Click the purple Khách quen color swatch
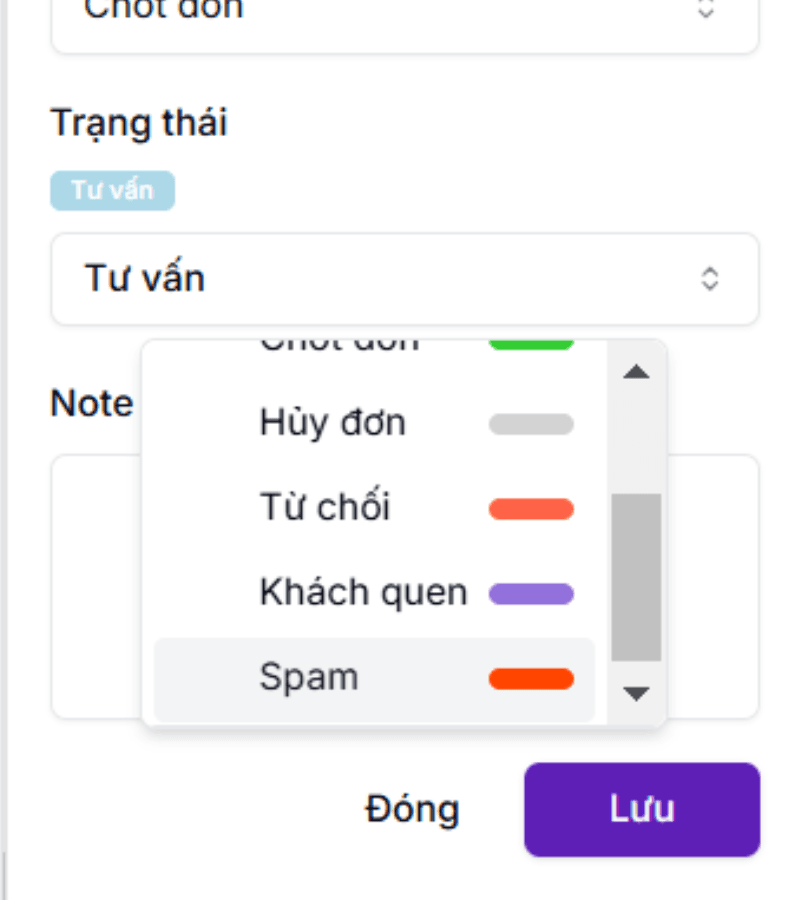 coord(531,594)
